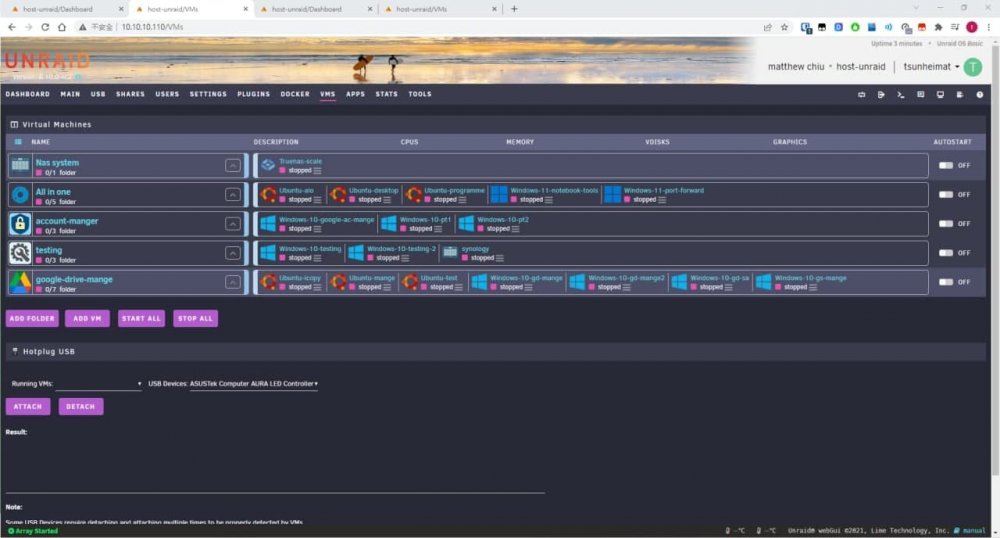Click the google-drive-mange Drive icon

(20, 282)
